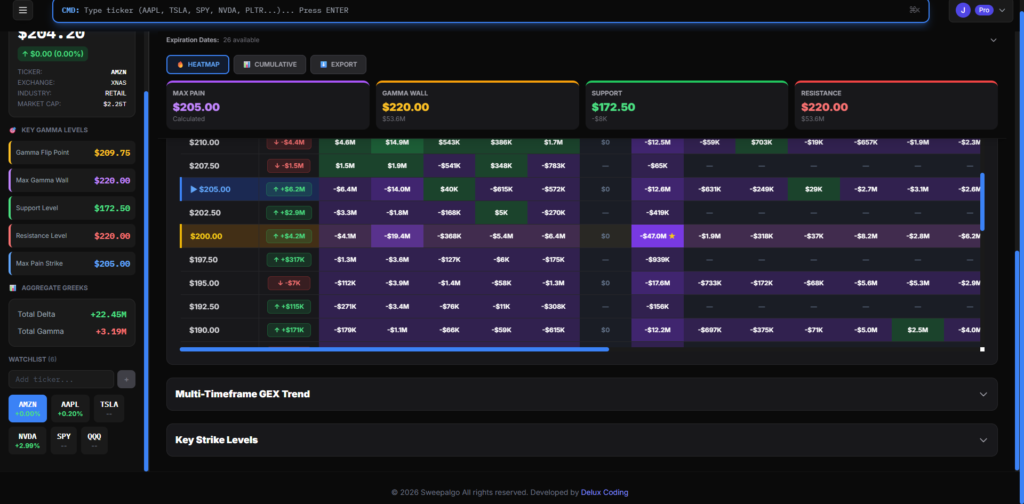Click the keyboard shortcut hint in command bar
Viewport: 1024px width, 504px height.
point(914,10)
